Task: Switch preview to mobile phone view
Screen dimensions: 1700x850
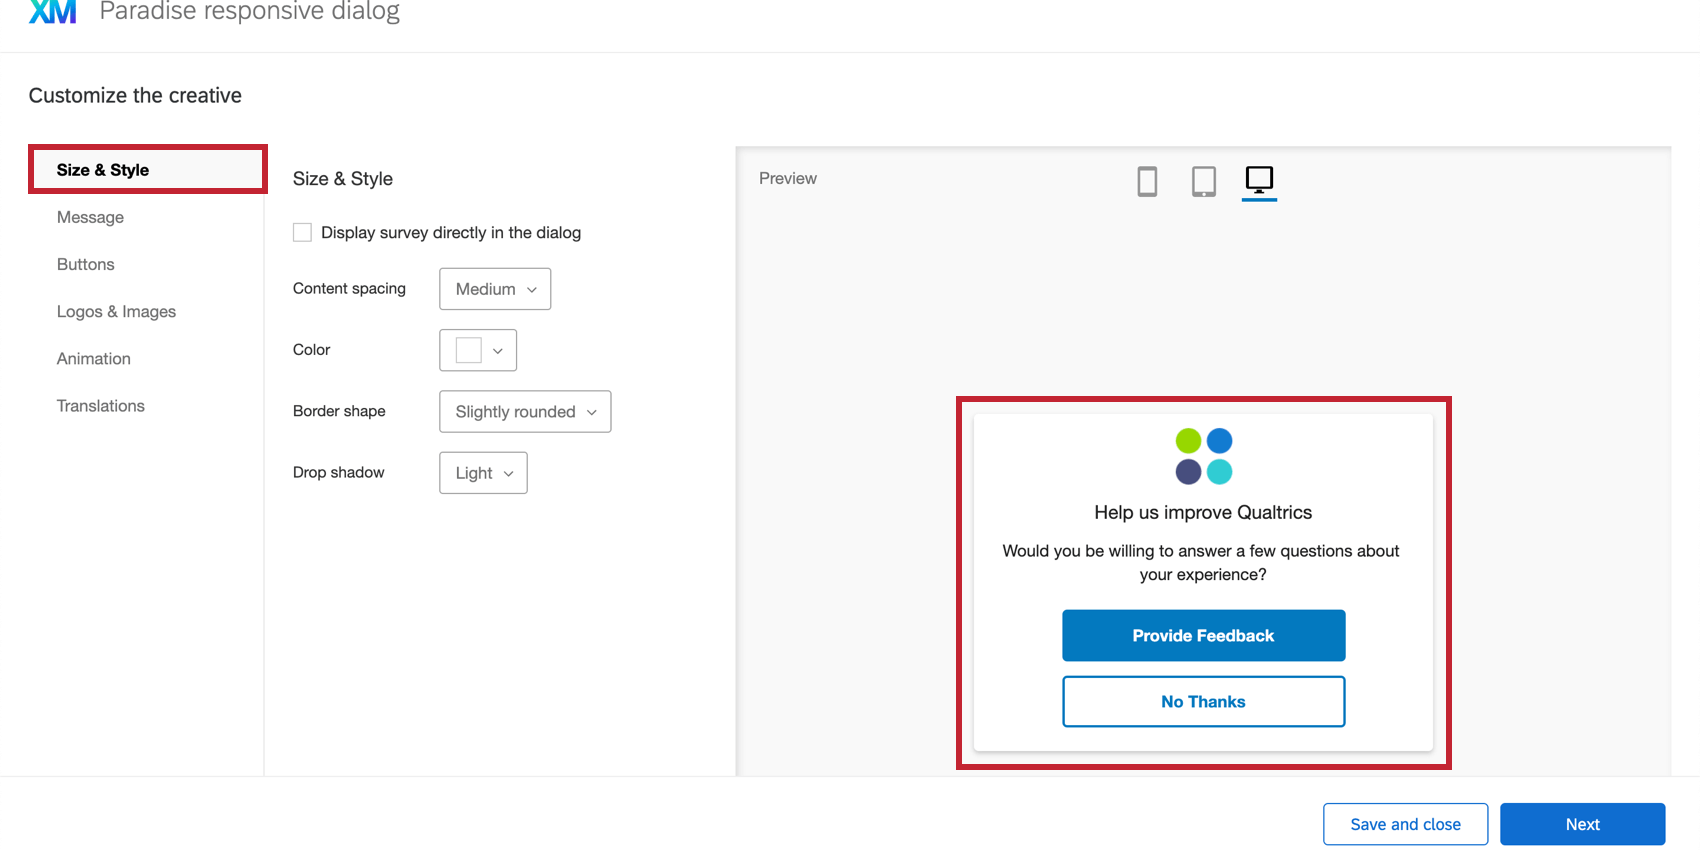Action: point(1147,181)
